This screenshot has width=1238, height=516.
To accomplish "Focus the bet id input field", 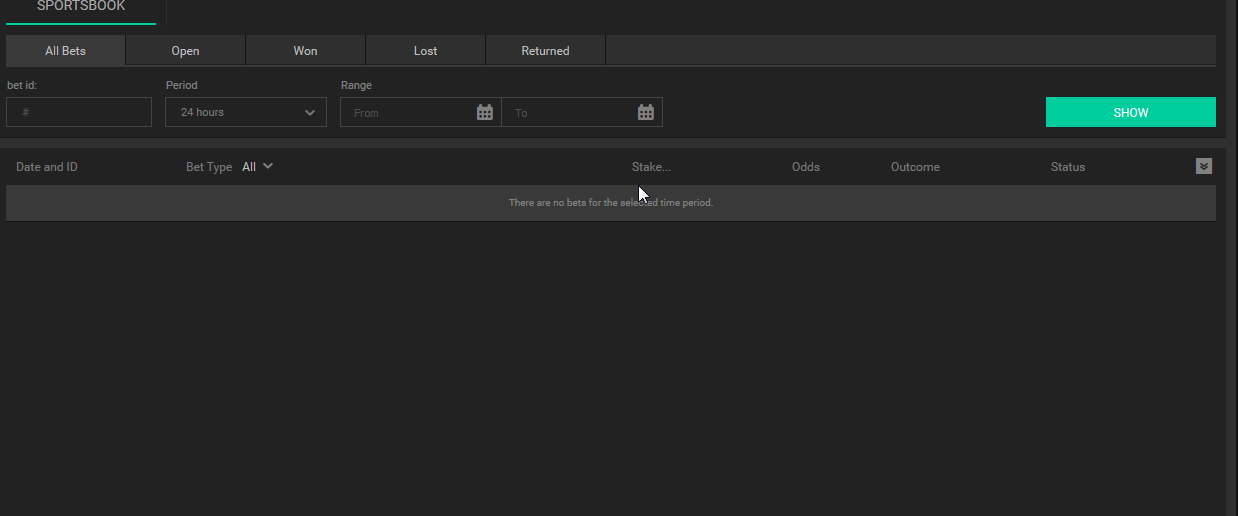I will pyautogui.click(x=79, y=112).
